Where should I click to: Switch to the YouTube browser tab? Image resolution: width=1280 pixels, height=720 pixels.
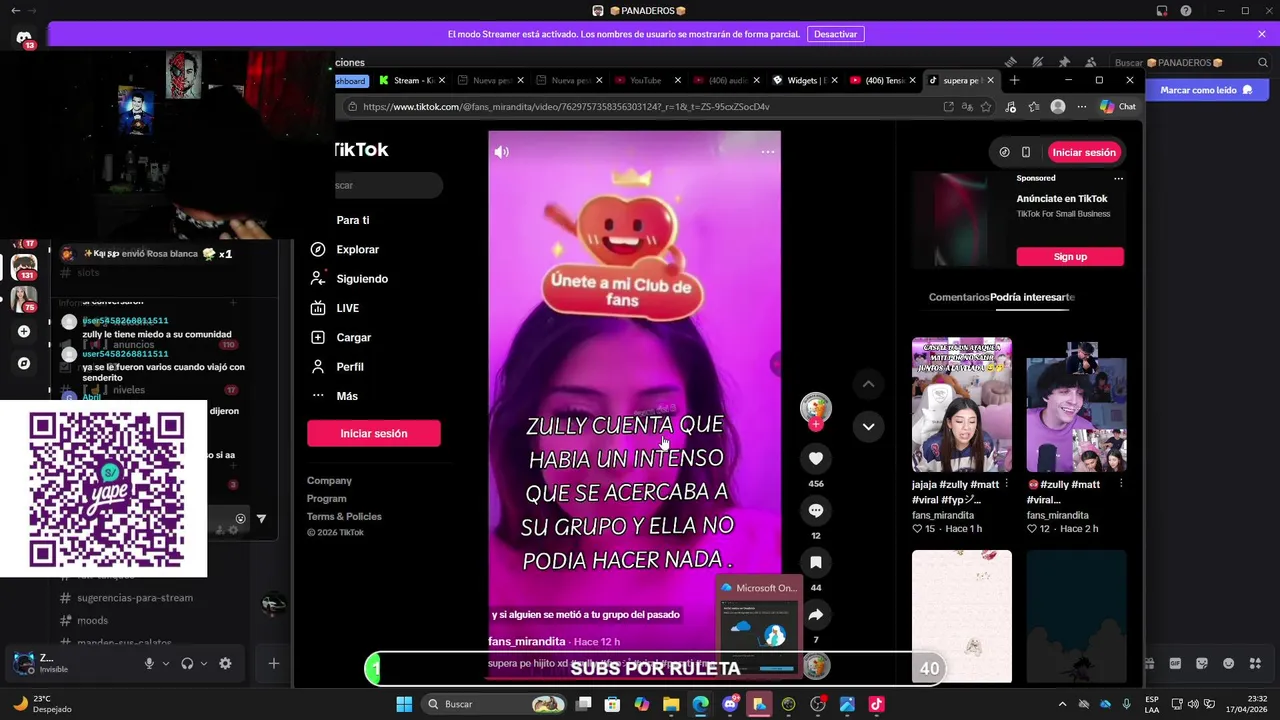click(x=645, y=80)
